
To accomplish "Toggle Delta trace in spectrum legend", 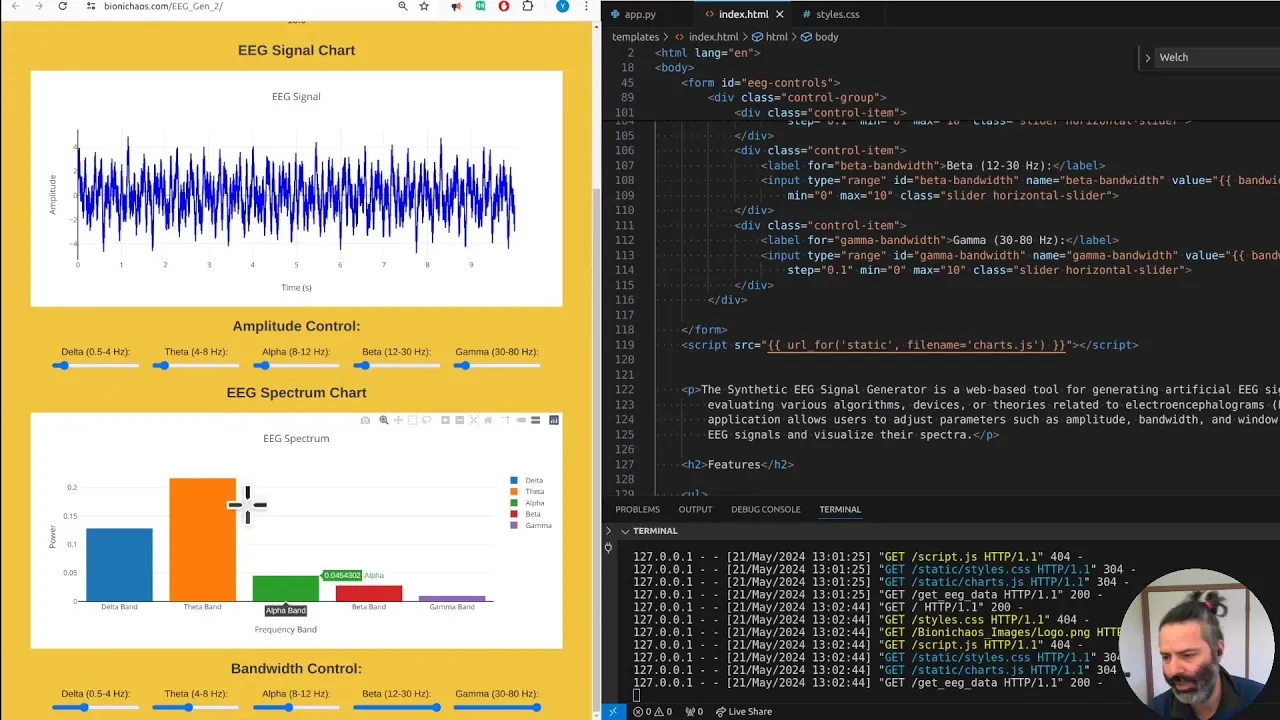I will click(x=527, y=481).
